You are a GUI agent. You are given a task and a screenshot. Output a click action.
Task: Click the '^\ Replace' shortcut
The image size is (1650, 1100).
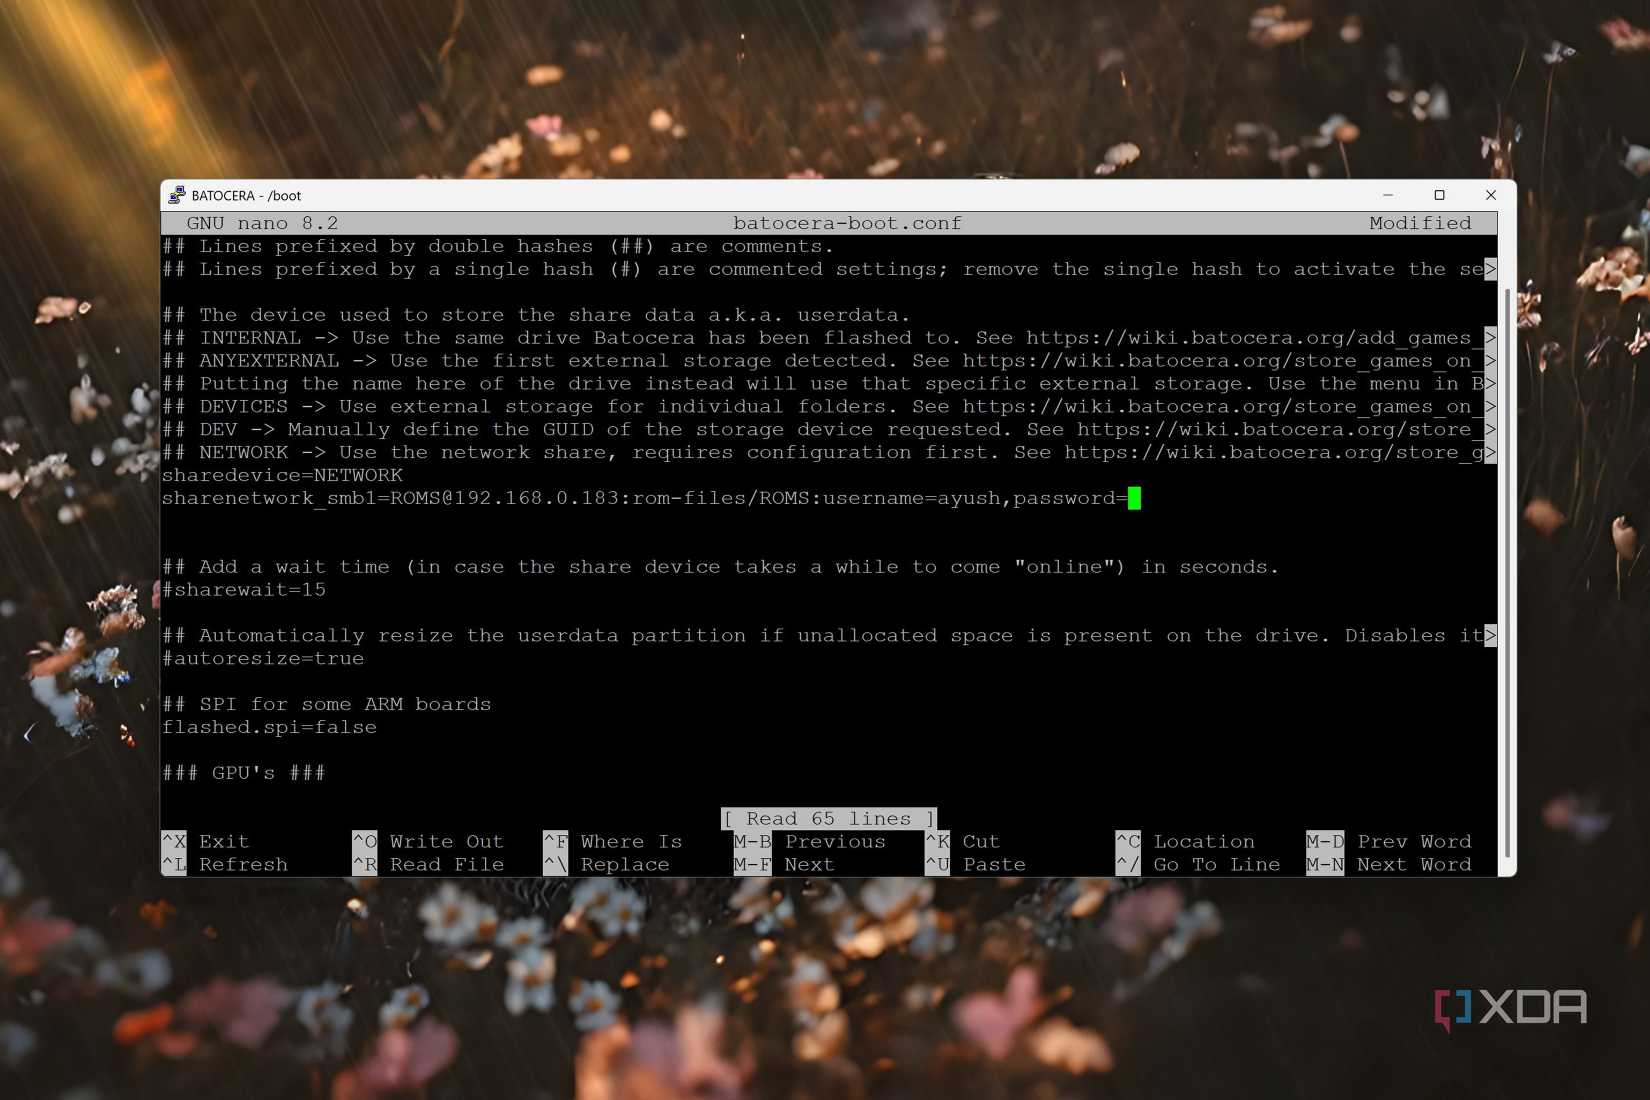[606, 865]
